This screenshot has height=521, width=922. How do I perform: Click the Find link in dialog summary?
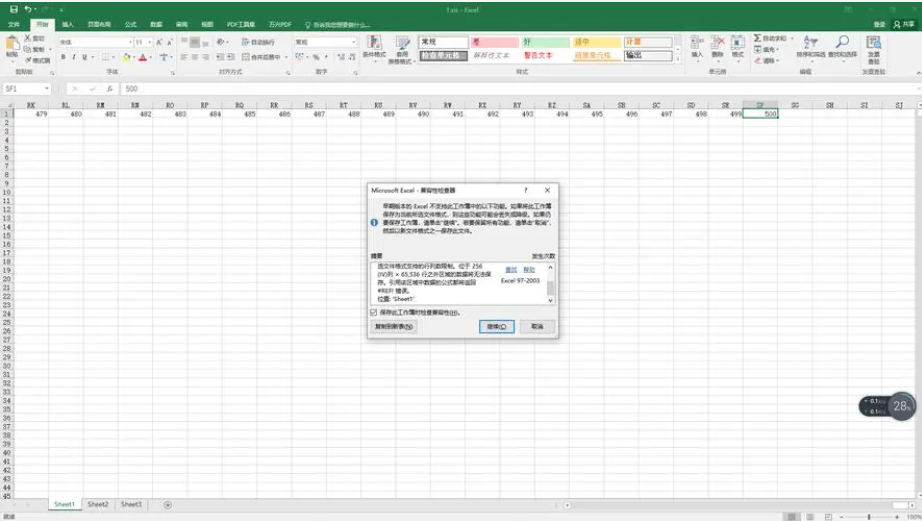[511, 270]
